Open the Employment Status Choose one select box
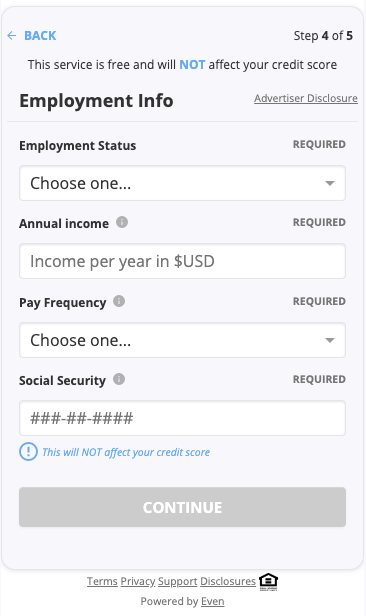This screenshot has height=616, width=366. click(x=183, y=183)
